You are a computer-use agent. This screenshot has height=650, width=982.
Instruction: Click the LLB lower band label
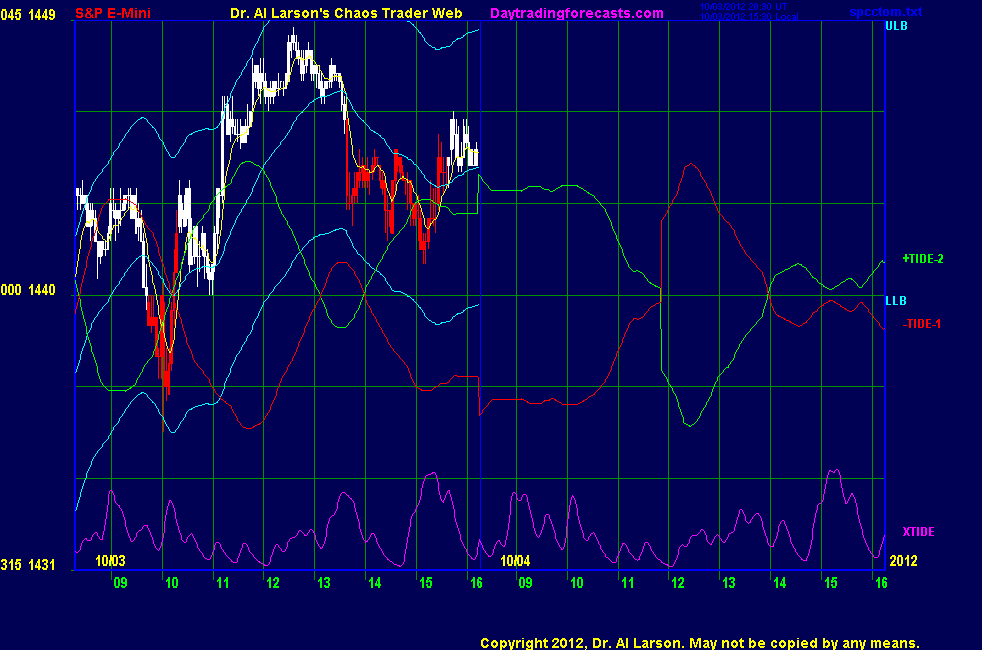click(x=896, y=301)
